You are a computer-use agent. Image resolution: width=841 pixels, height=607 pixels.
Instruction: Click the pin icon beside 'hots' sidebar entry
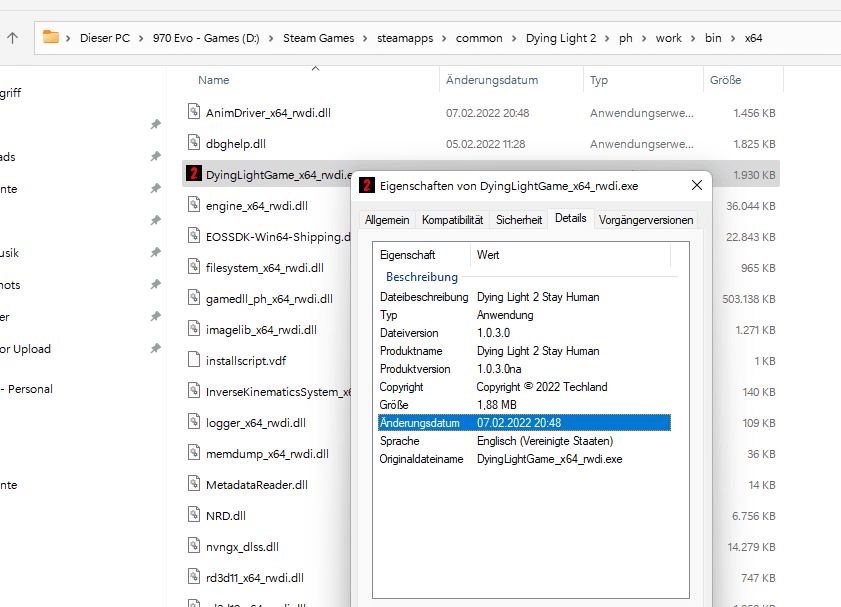(156, 284)
